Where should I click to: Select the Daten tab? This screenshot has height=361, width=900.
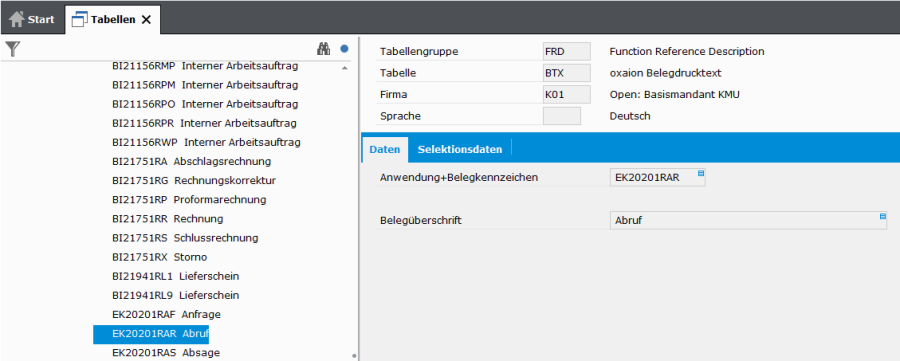(x=385, y=149)
